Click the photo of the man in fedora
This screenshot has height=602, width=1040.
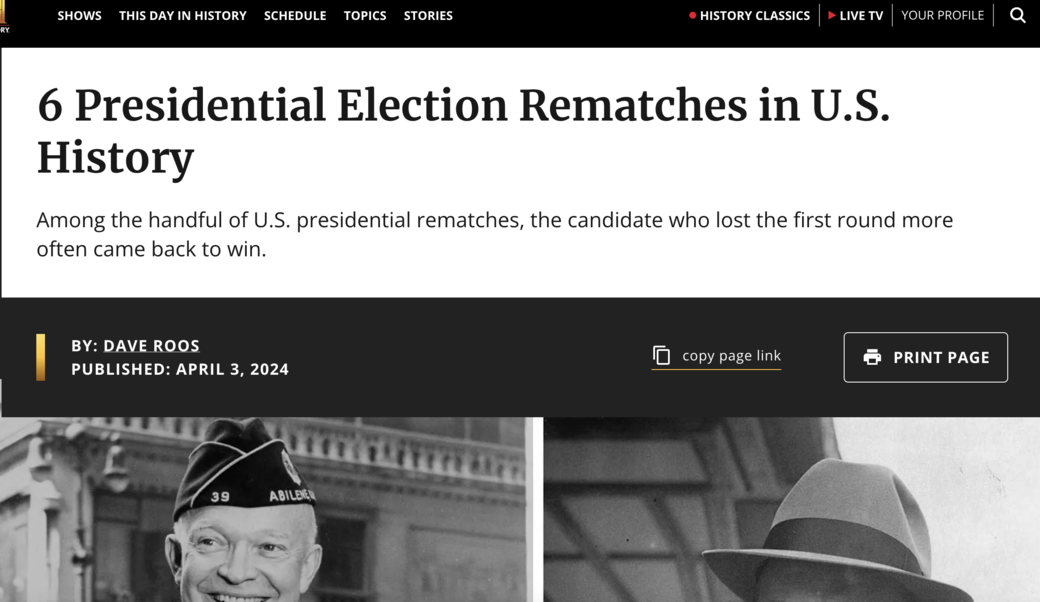coord(791,510)
